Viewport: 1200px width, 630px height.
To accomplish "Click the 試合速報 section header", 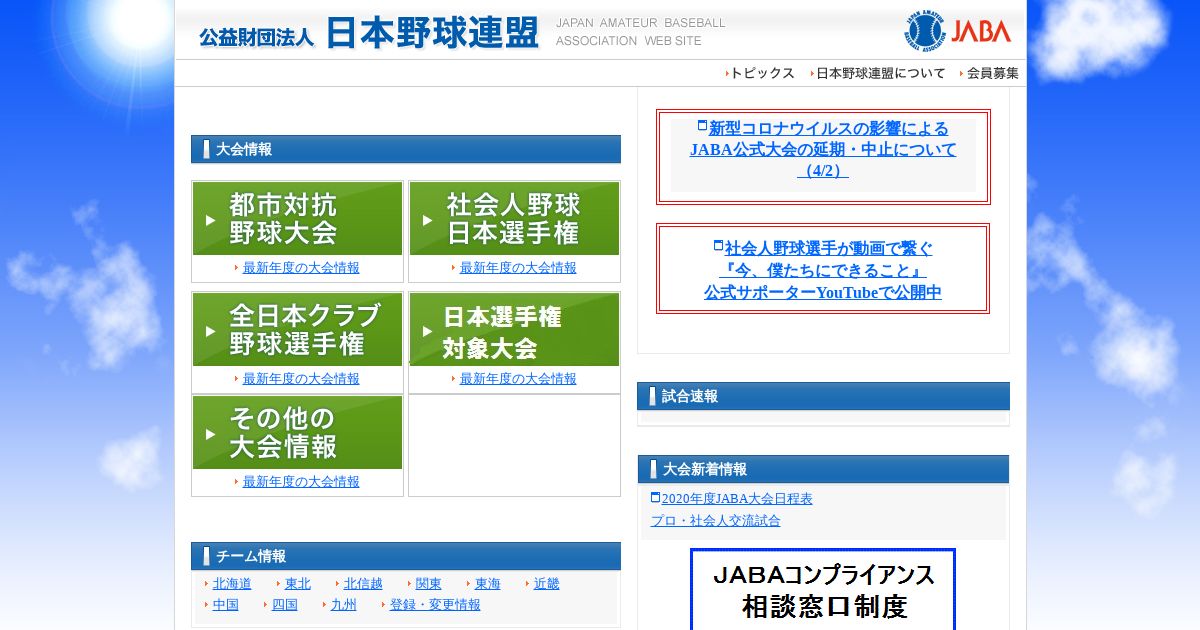I will point(823,396).
